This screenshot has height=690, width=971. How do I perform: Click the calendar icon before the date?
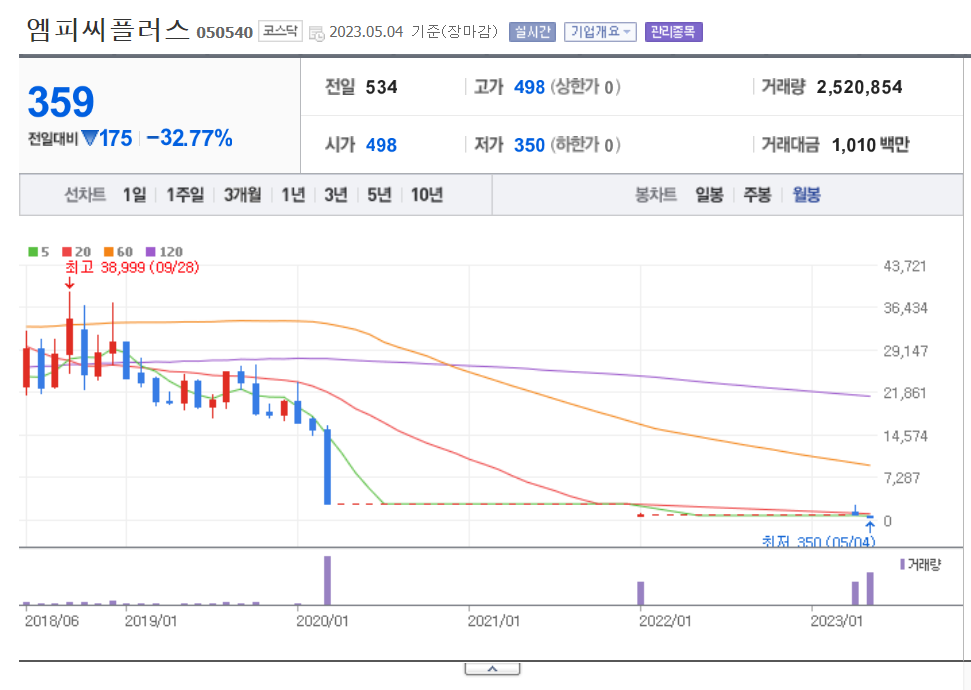(316, 33)
